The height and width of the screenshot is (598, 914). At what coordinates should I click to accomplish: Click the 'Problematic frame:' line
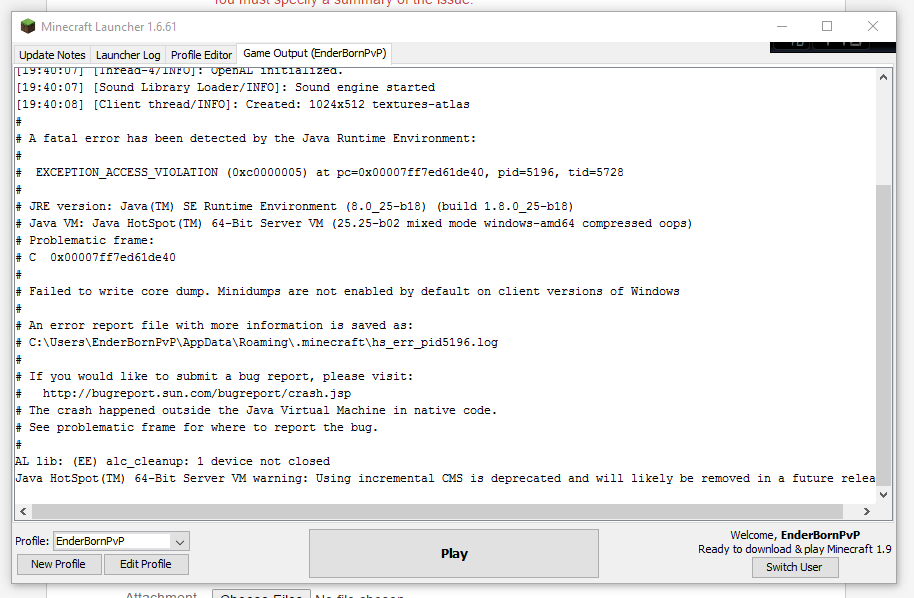[85, 241]
